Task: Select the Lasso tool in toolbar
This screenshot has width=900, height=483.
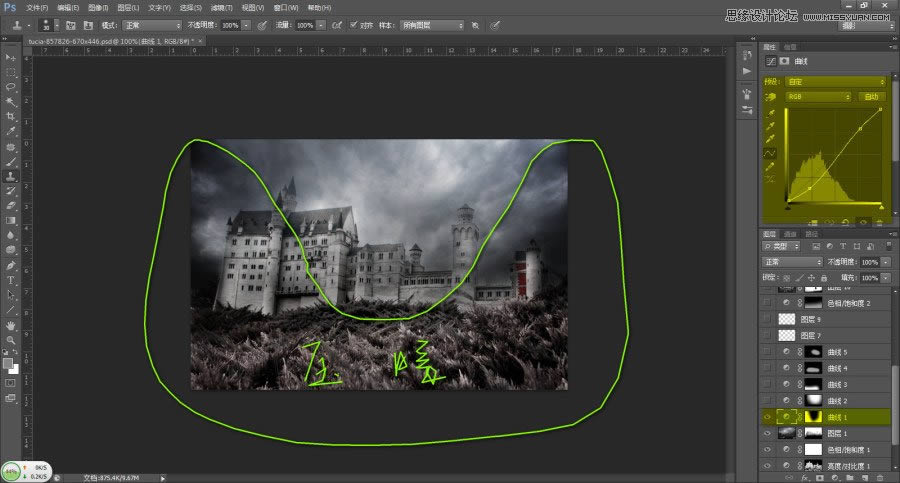Action: click(11, 87)
